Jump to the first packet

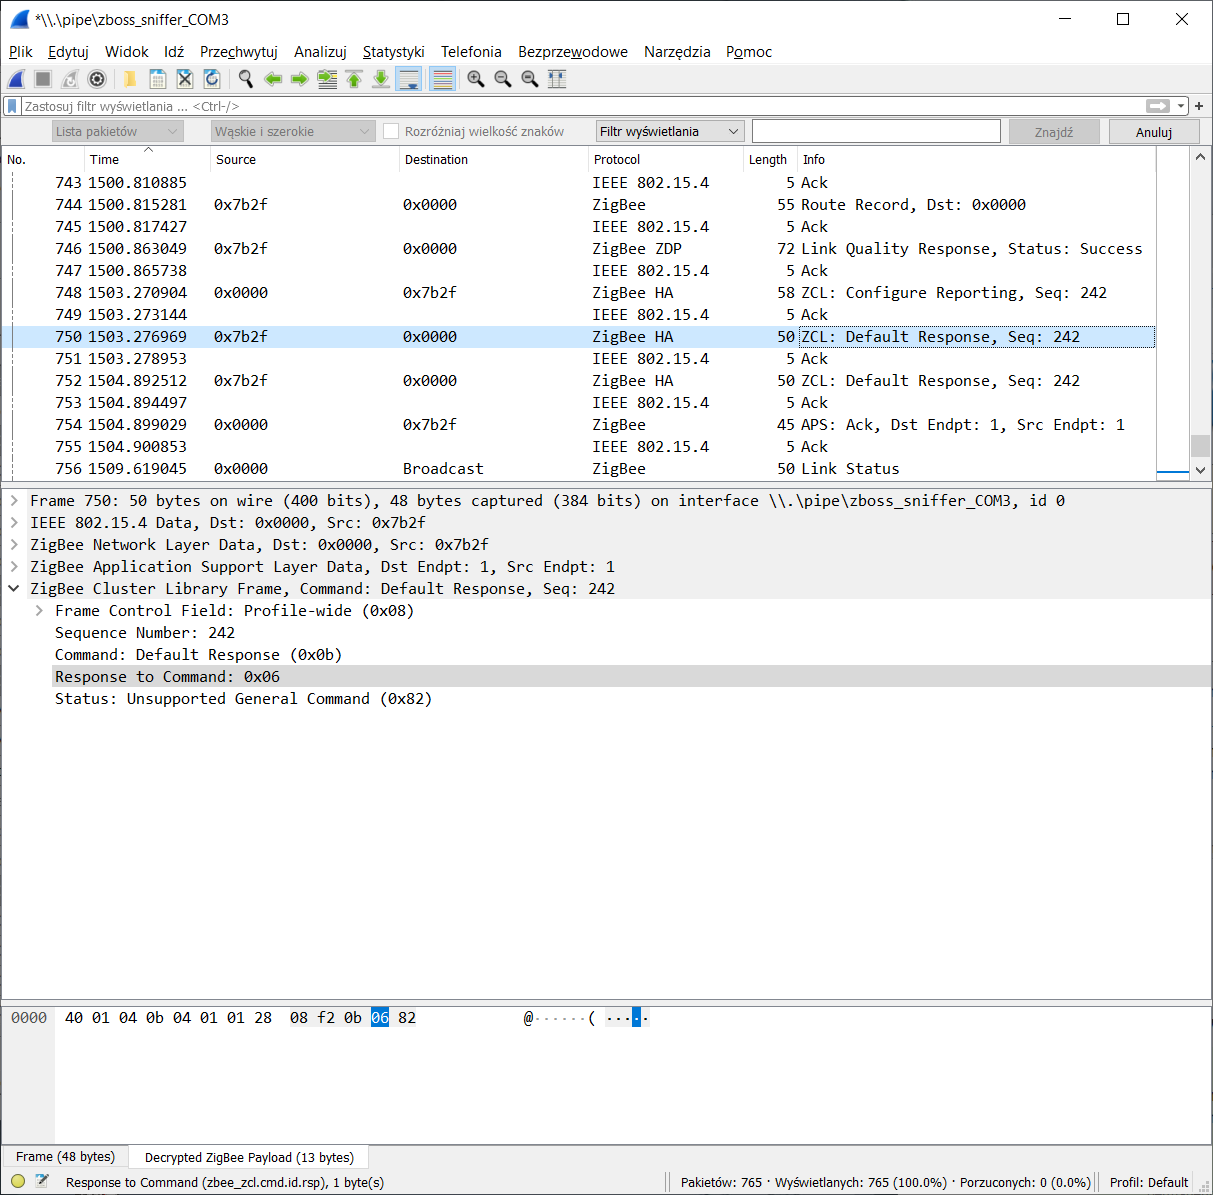pyautogui.click(x=354, y=79)
